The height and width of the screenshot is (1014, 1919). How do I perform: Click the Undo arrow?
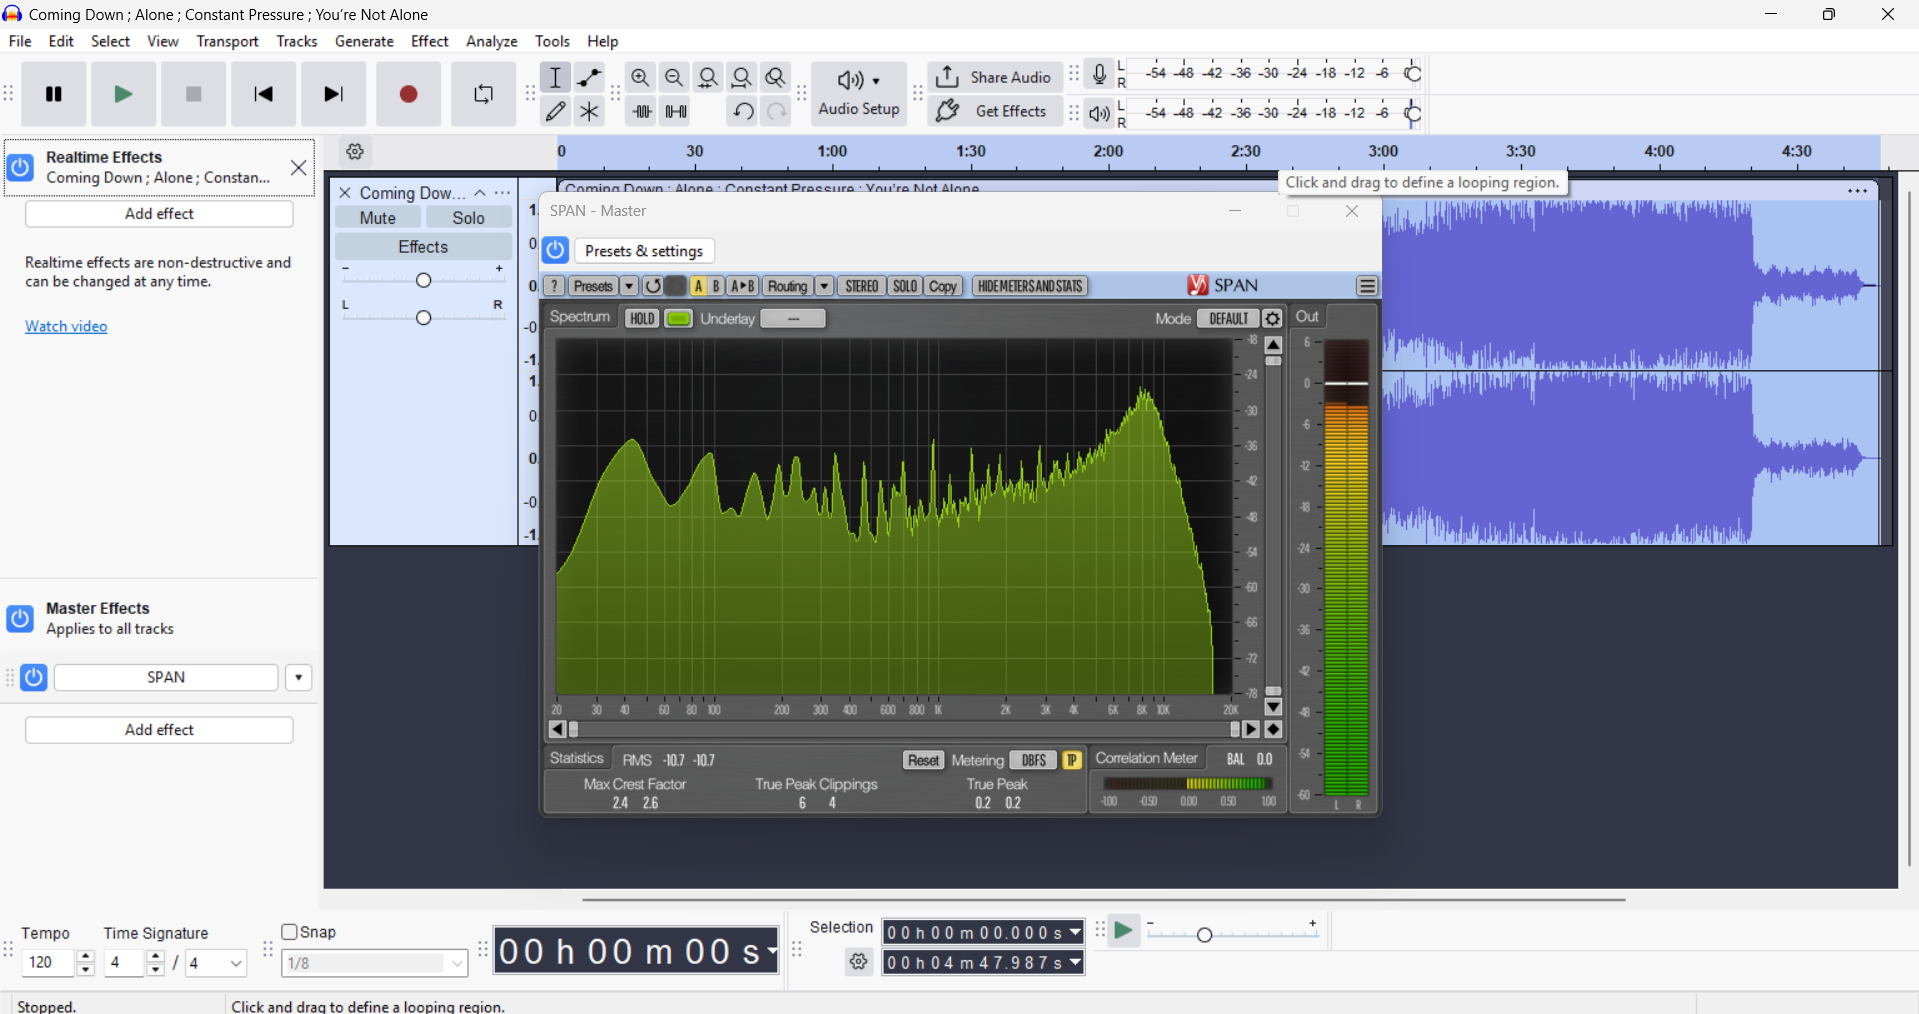[x=743, y=112]
